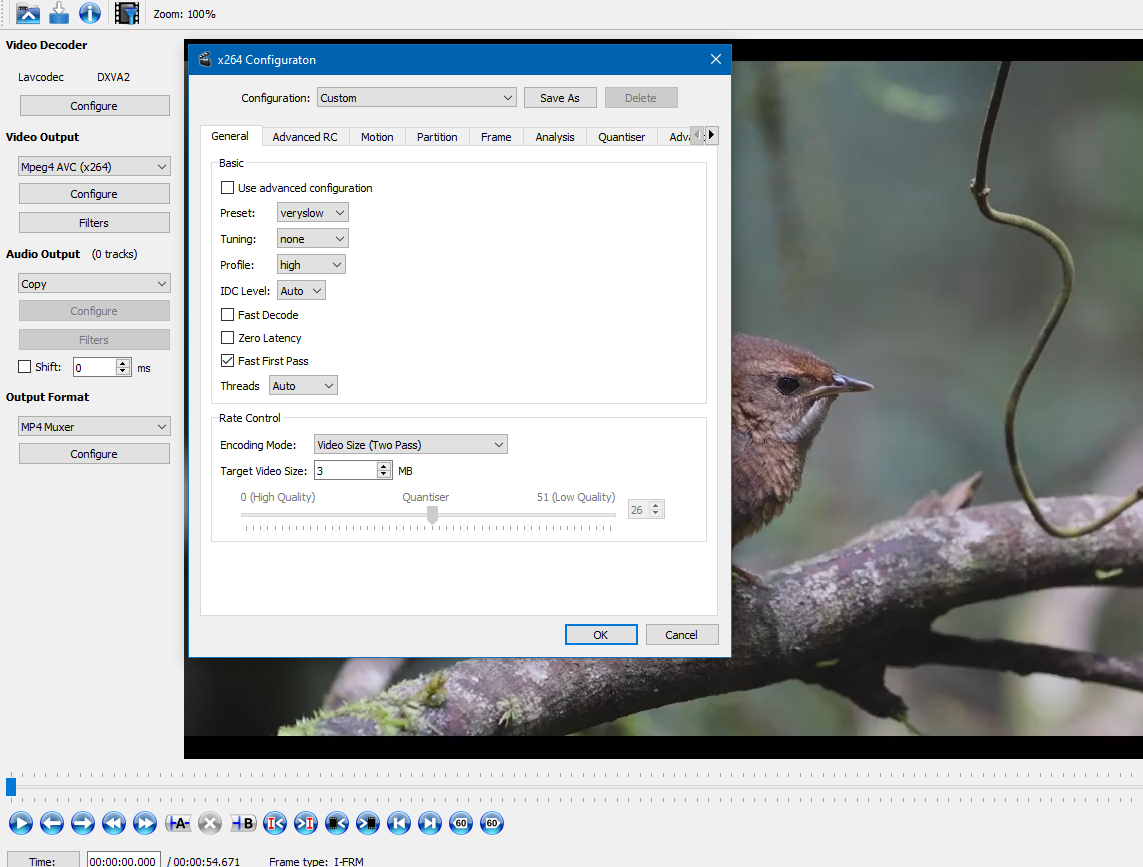Screen dimensions: 1143x867
Task: Click the Open Video file icon
Action: (28, 13)
